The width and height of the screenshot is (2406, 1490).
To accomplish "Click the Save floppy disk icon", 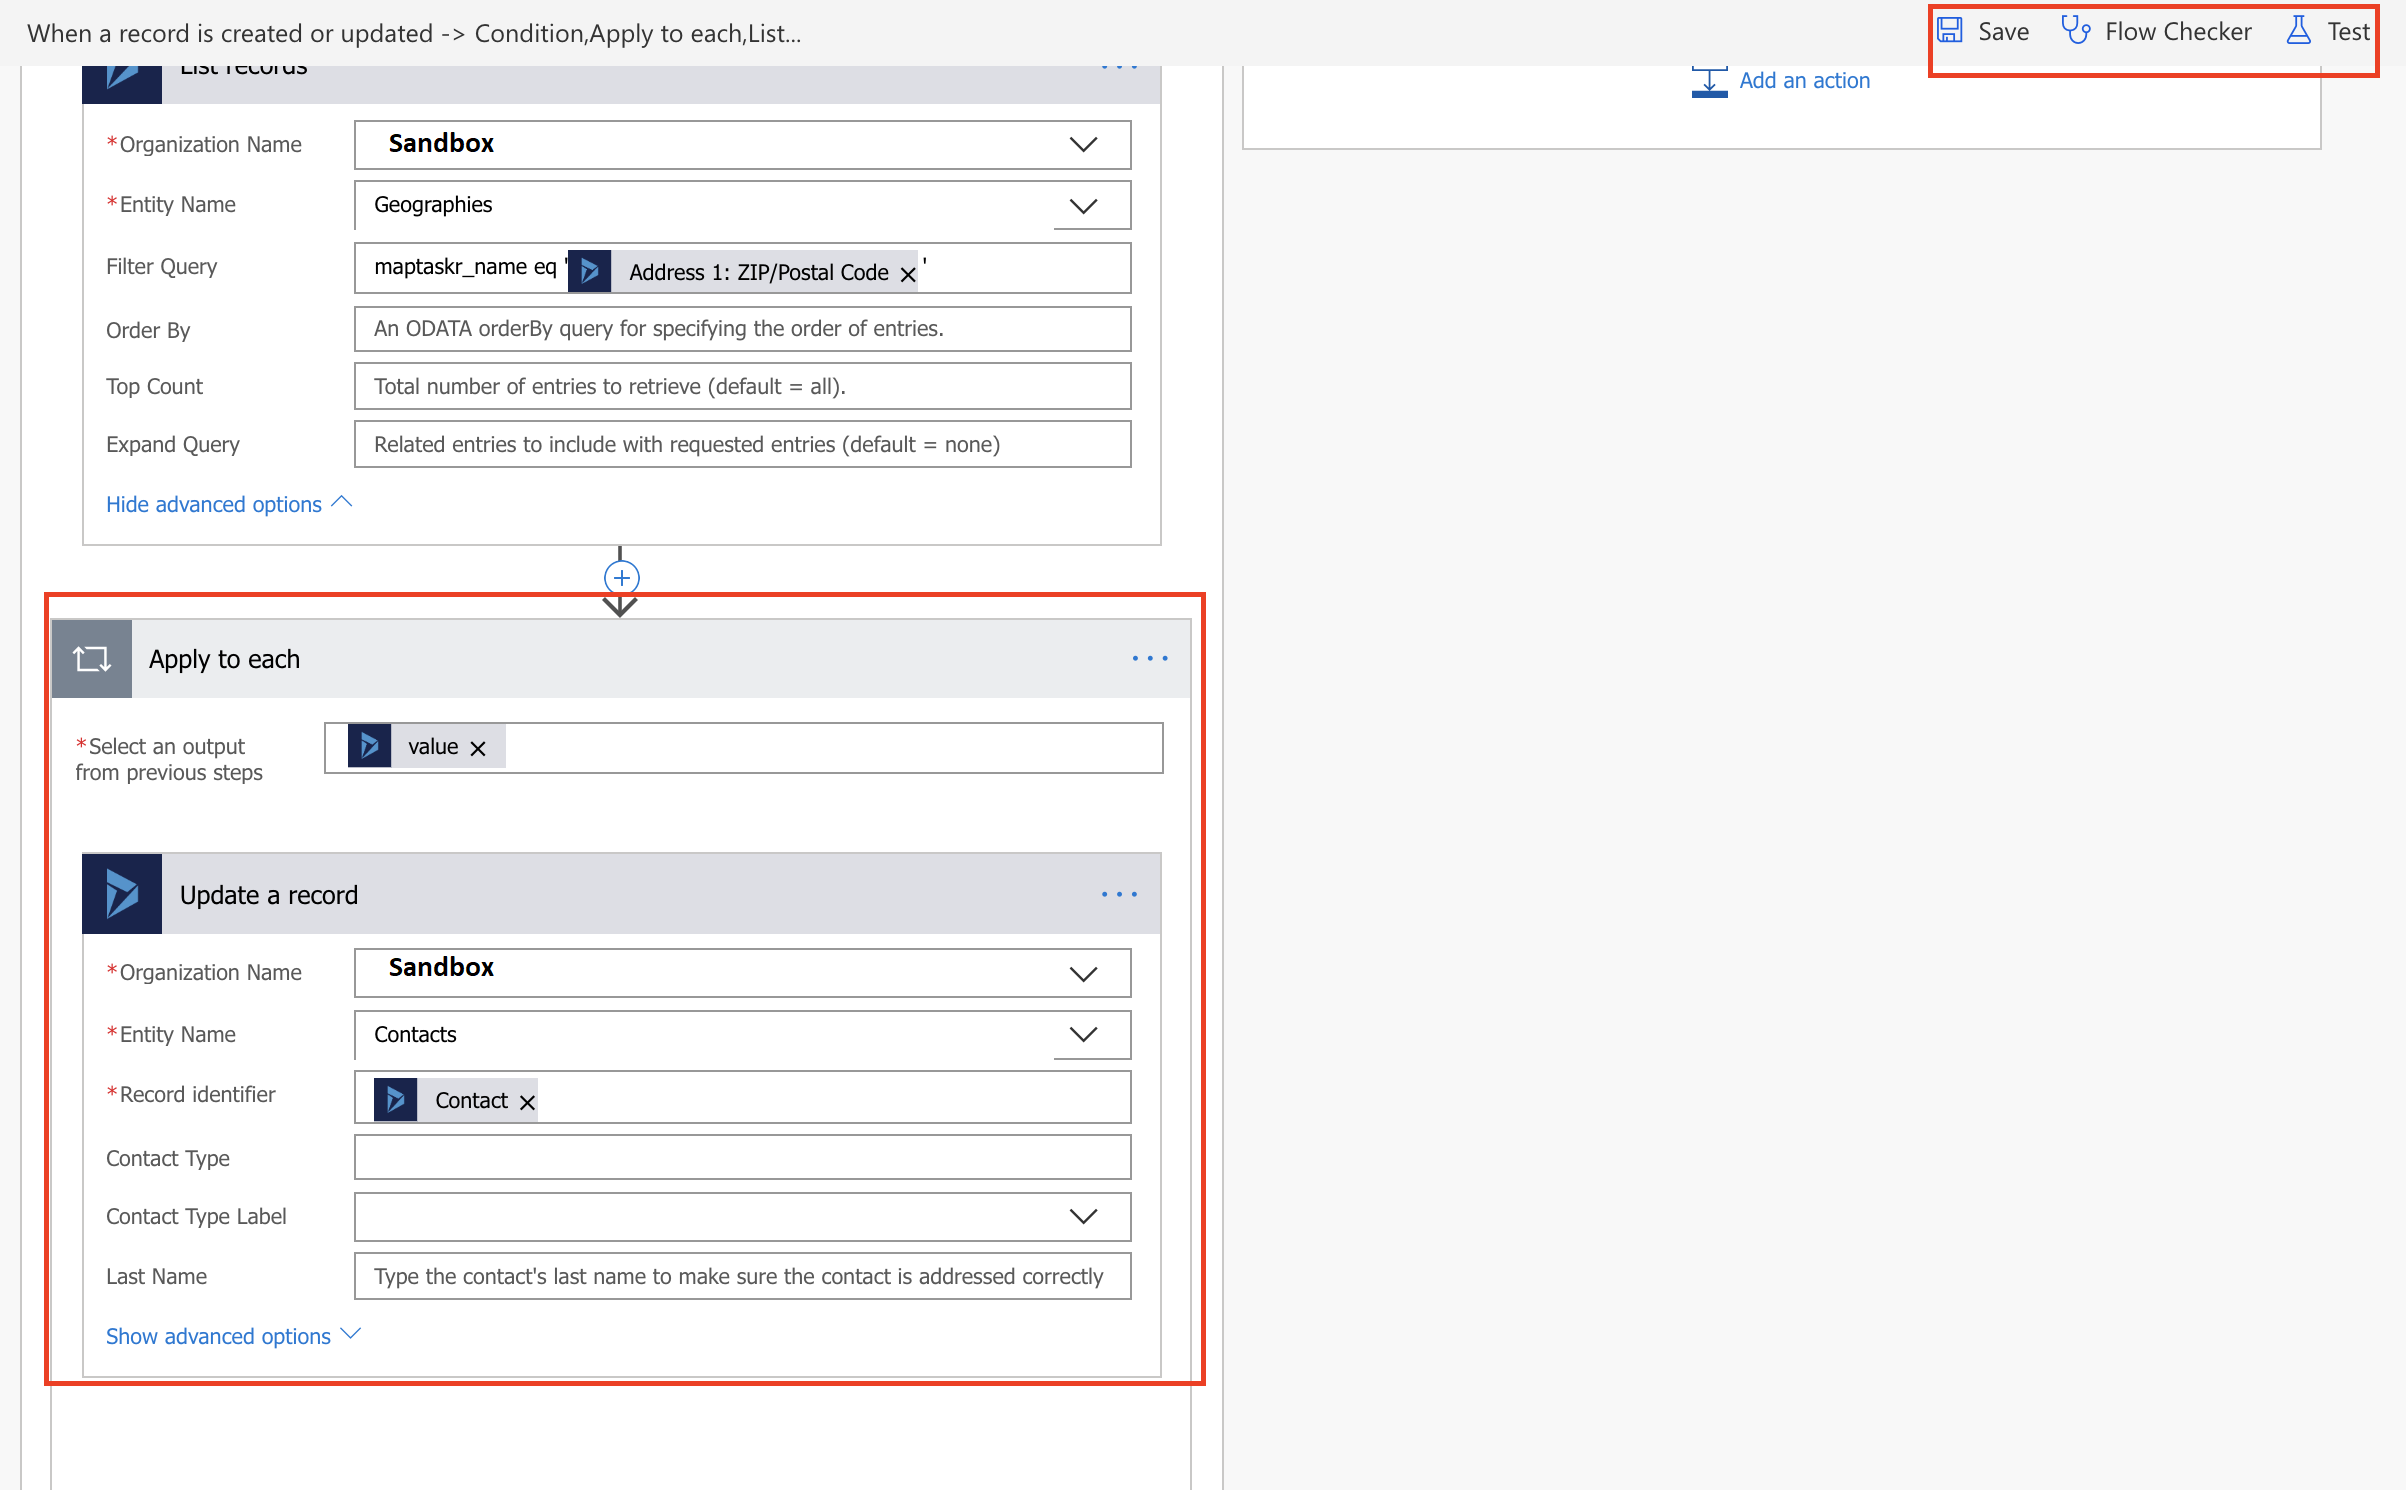I will [1949, 31].
